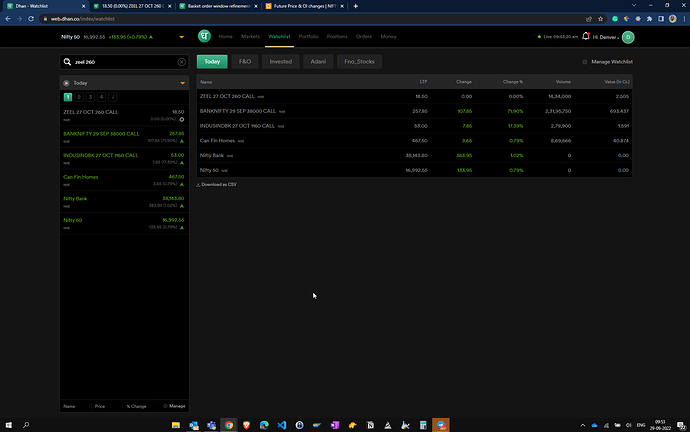Select sidebar watchlist page 4
Viewport: 690px width, 432px height.
pyautogui.click(x=101, y=97)
